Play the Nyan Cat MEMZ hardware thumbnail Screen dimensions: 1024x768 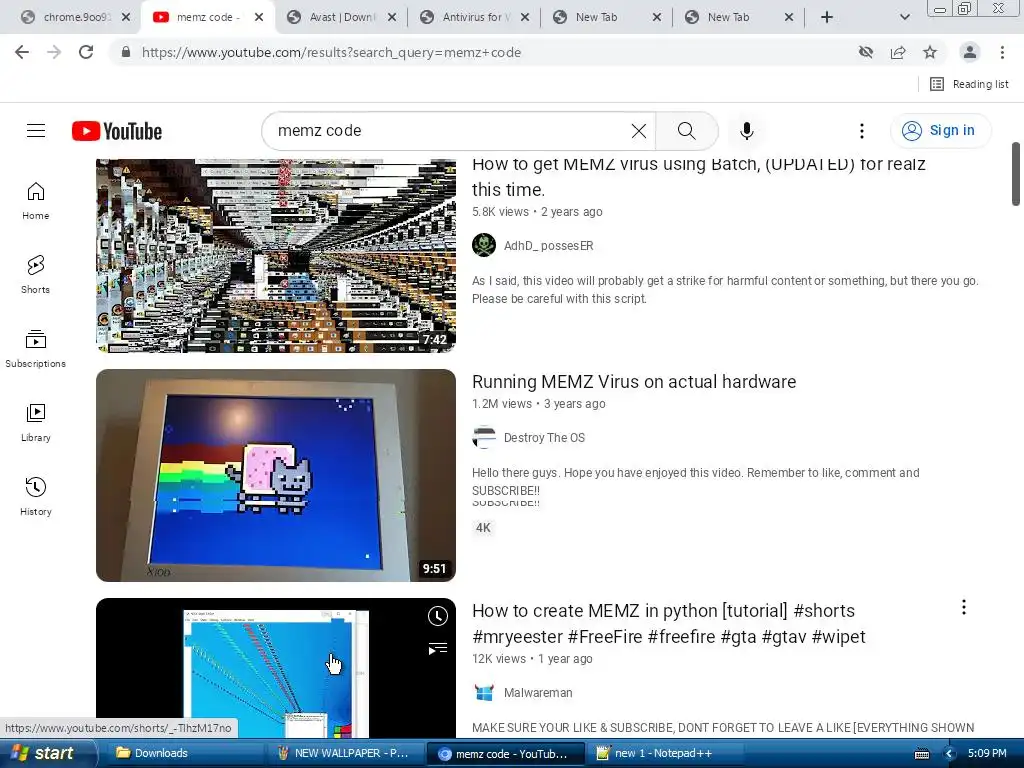click(276, 475)
